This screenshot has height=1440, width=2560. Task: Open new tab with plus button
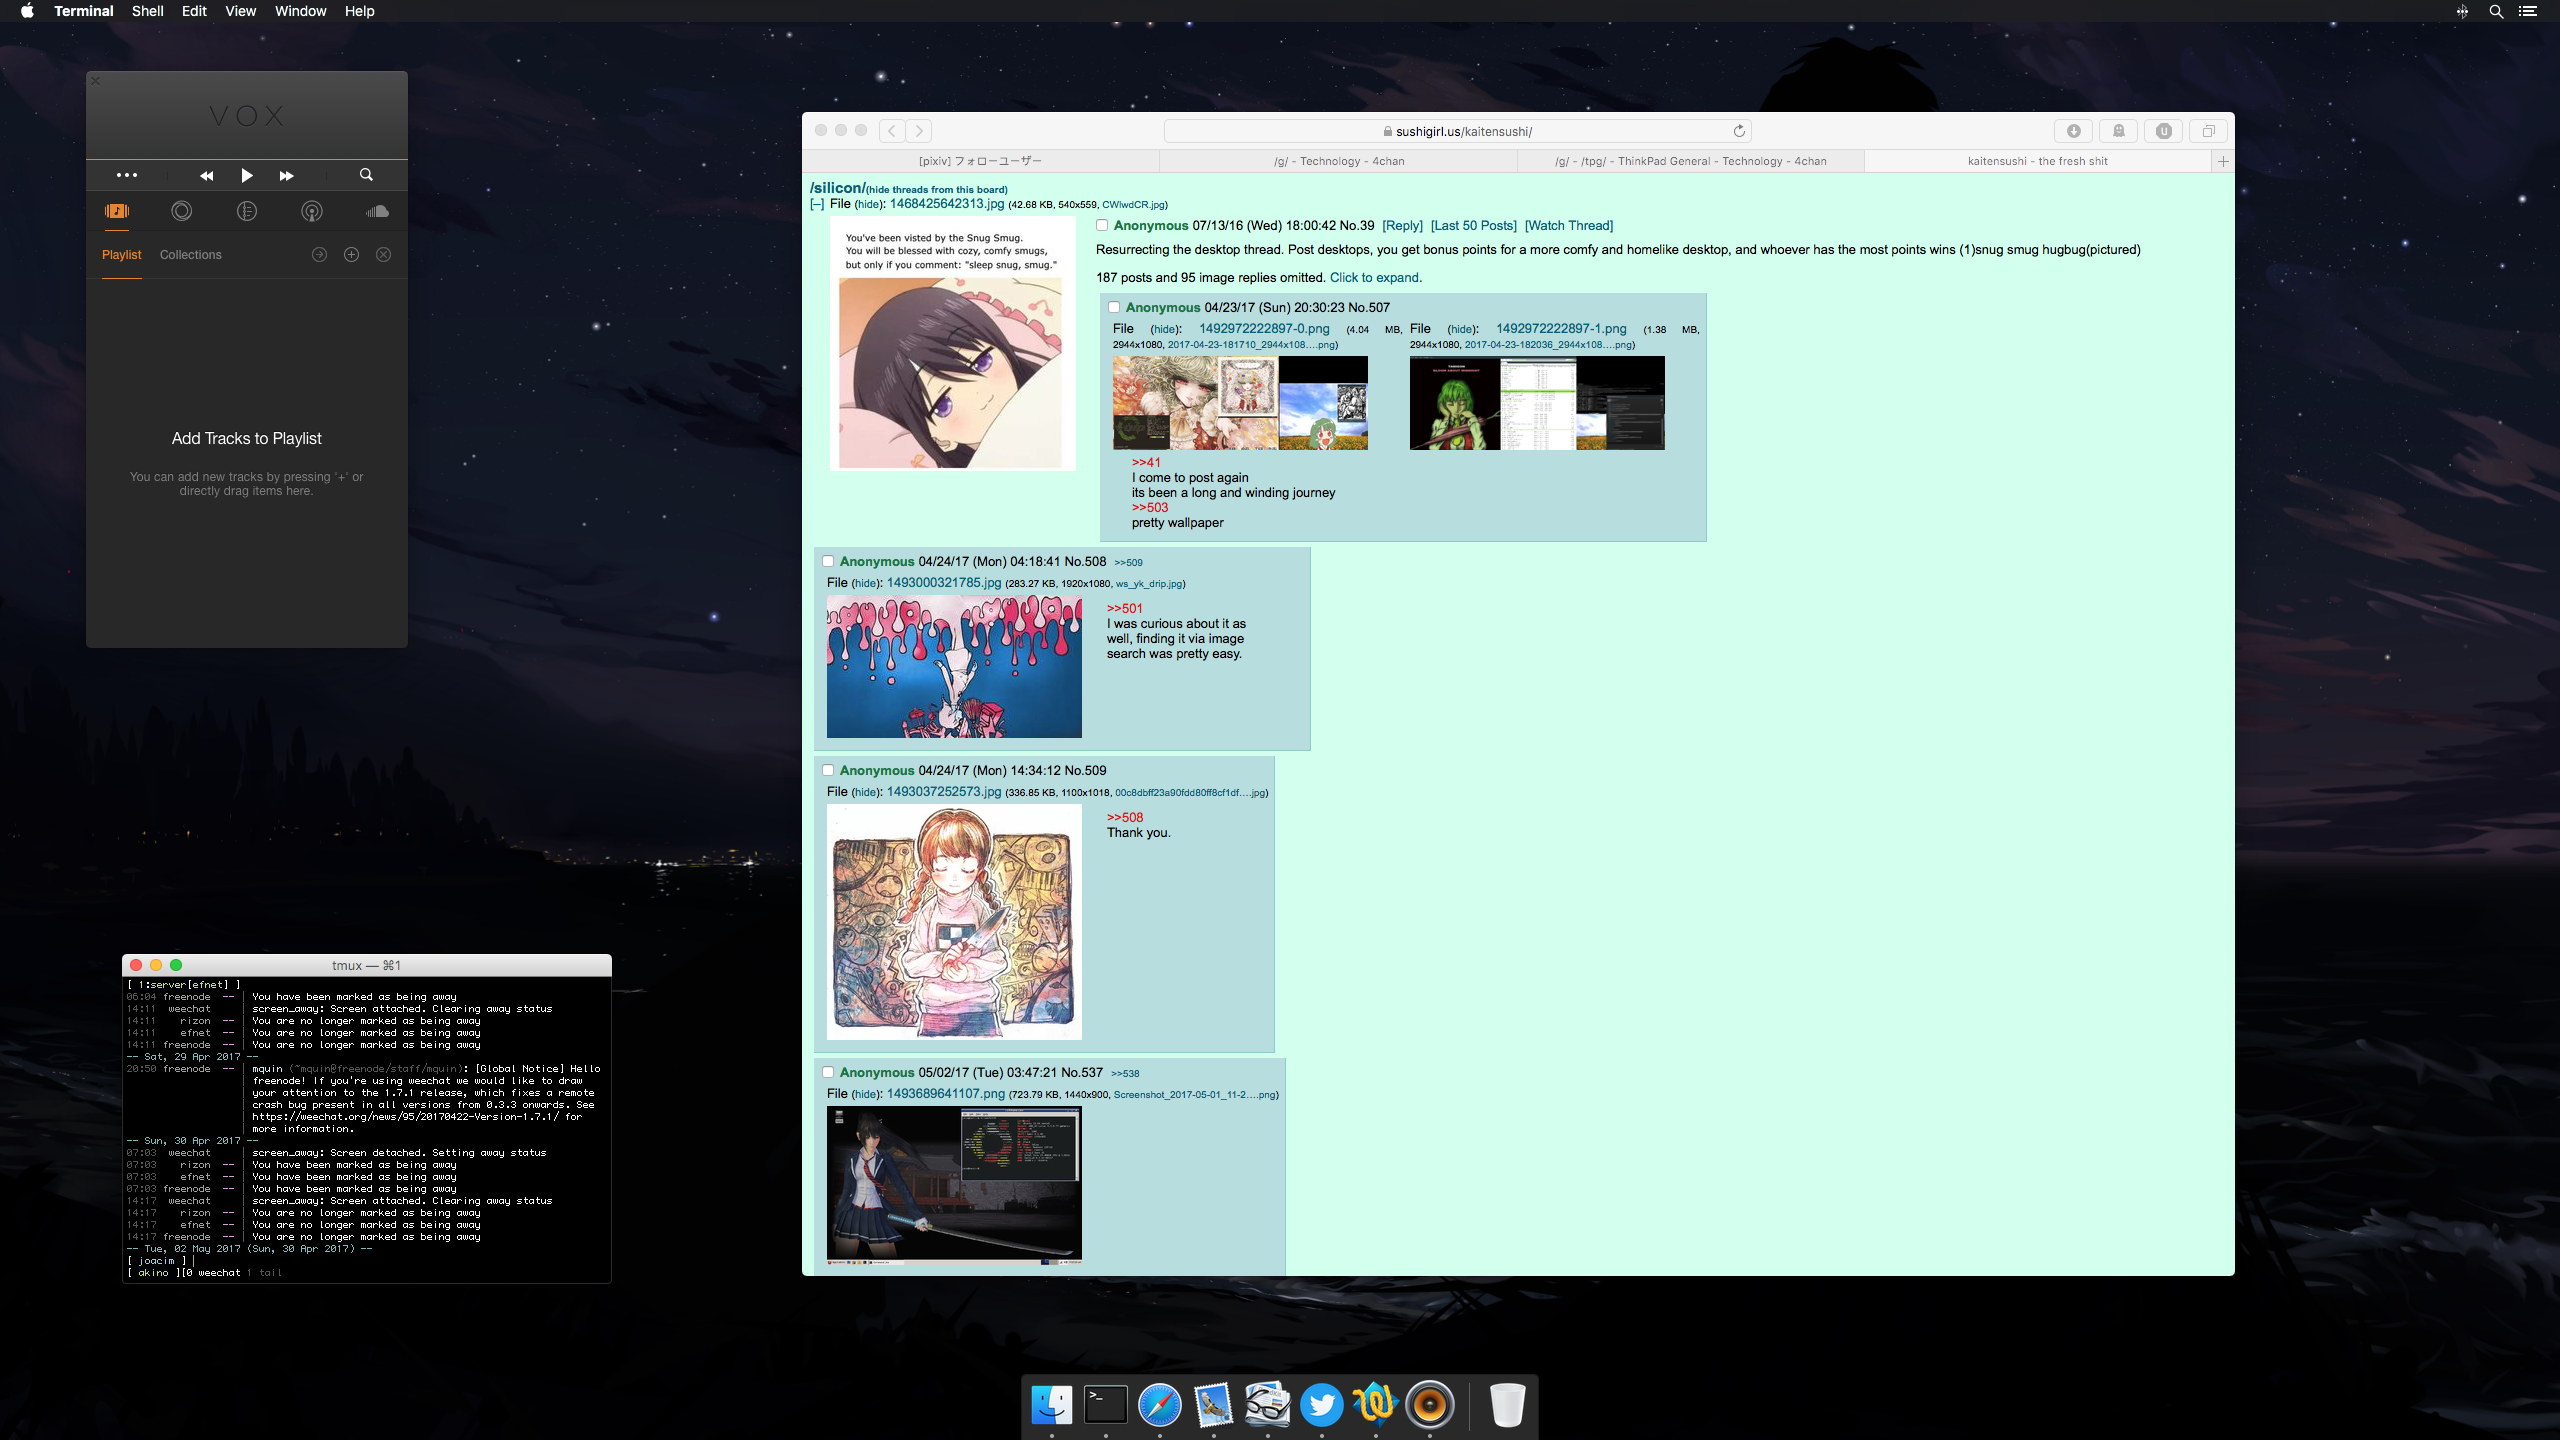2223,161
